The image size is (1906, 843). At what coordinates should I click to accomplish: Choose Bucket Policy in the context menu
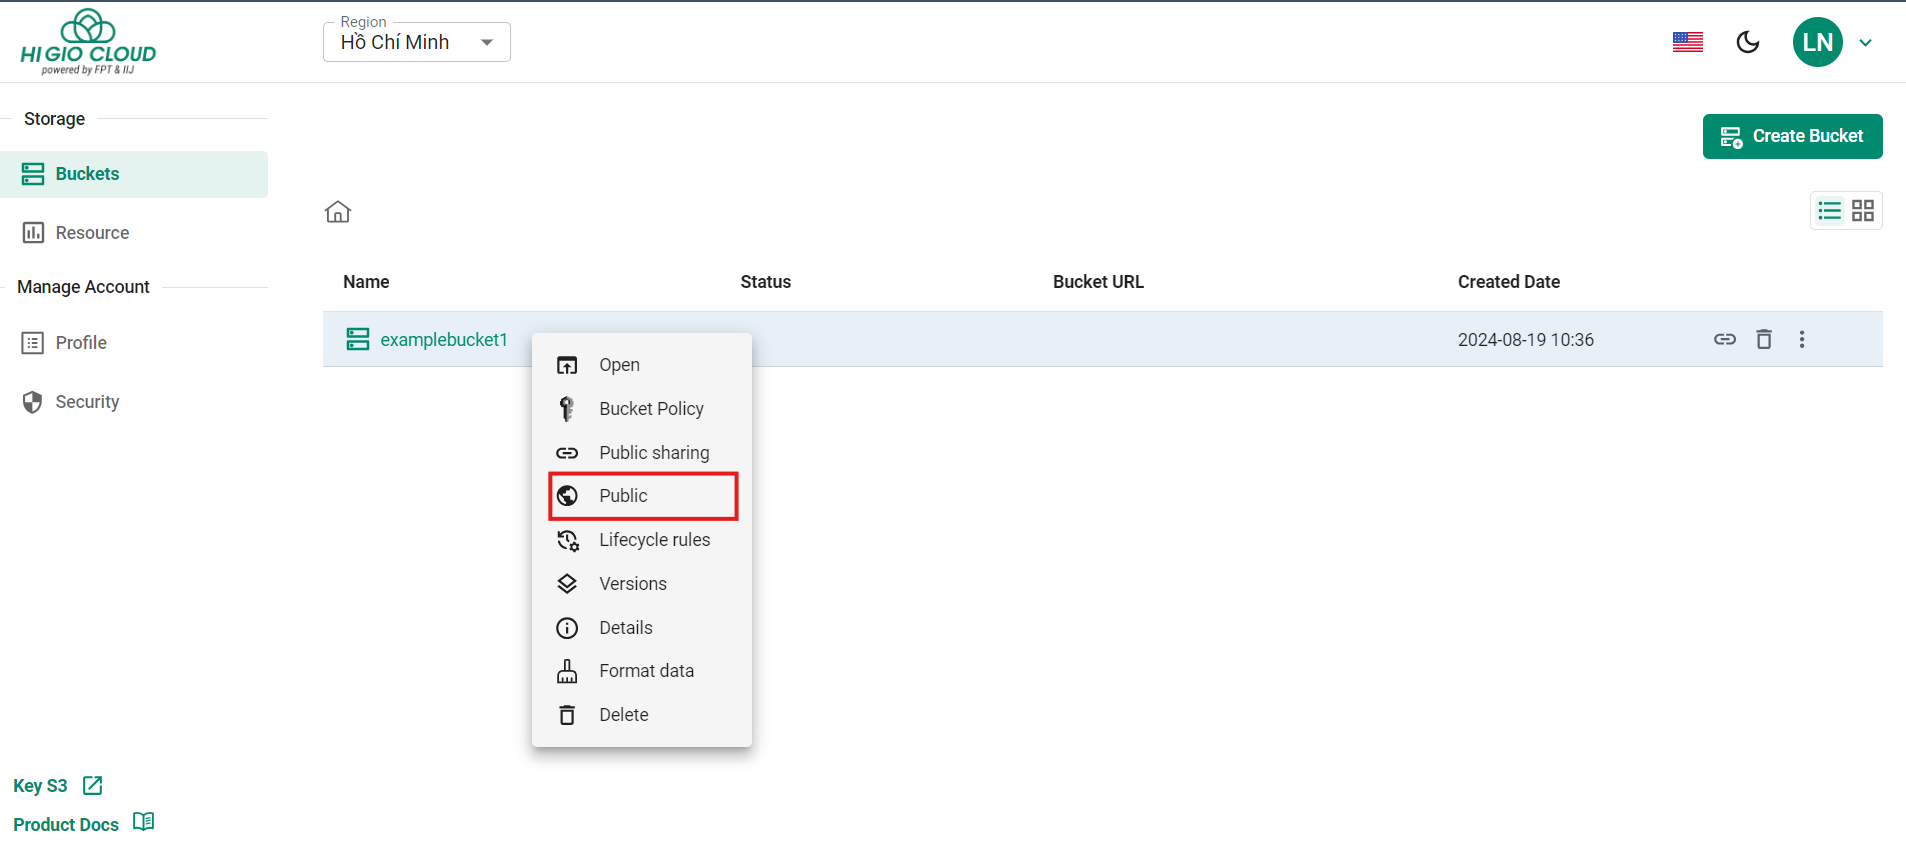[x=651, y=409]
